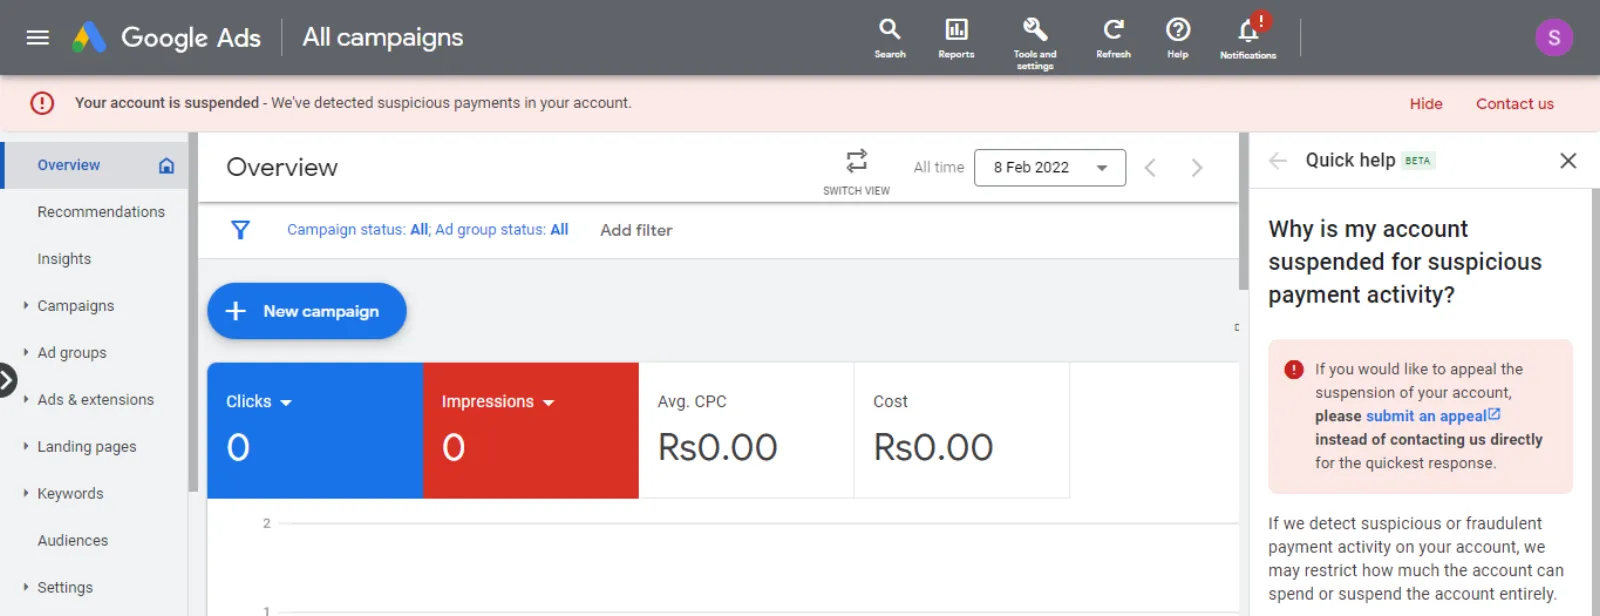Click the Overview home icon
This screenshot has height=616, width=1600.
pyautogui.click(x=167, y=166)
